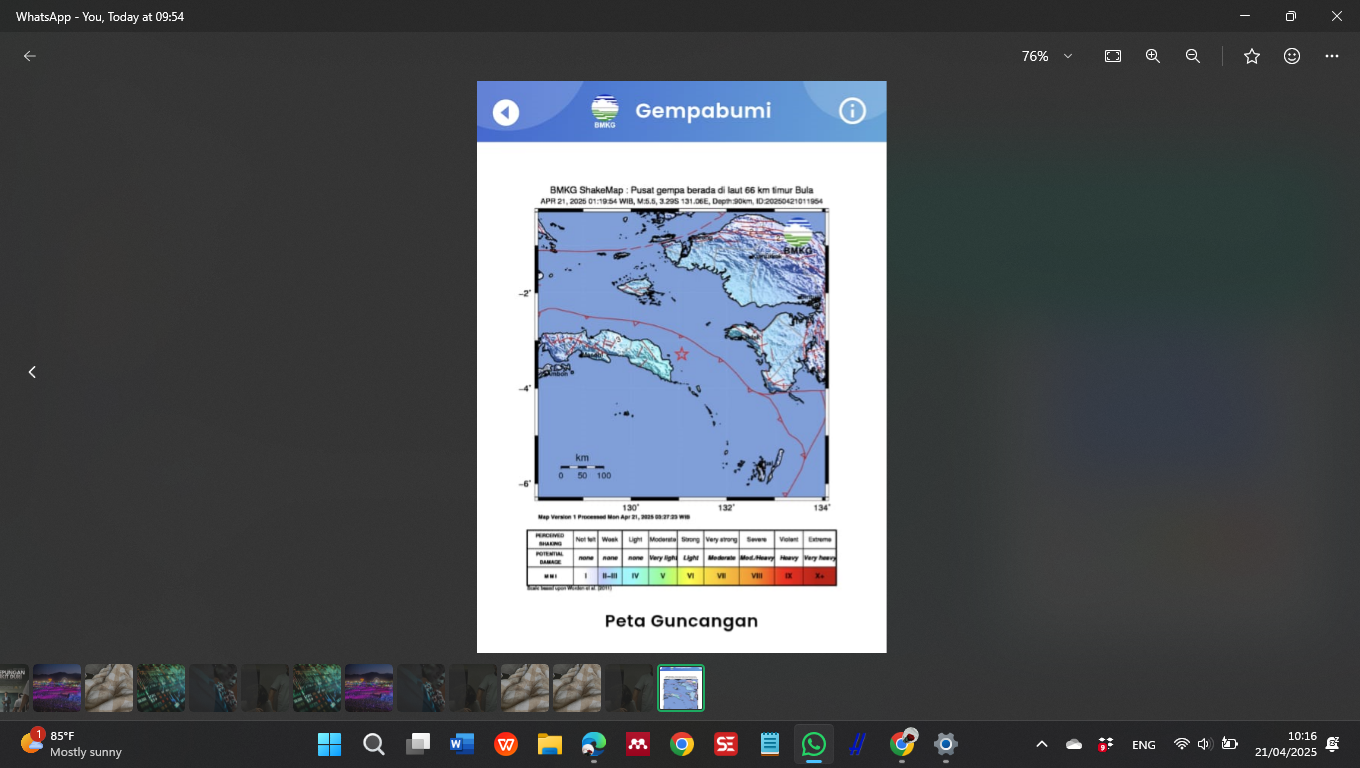Open the red SE app on the taskbar
This screenshot has height=768, width=1360.
726,744
